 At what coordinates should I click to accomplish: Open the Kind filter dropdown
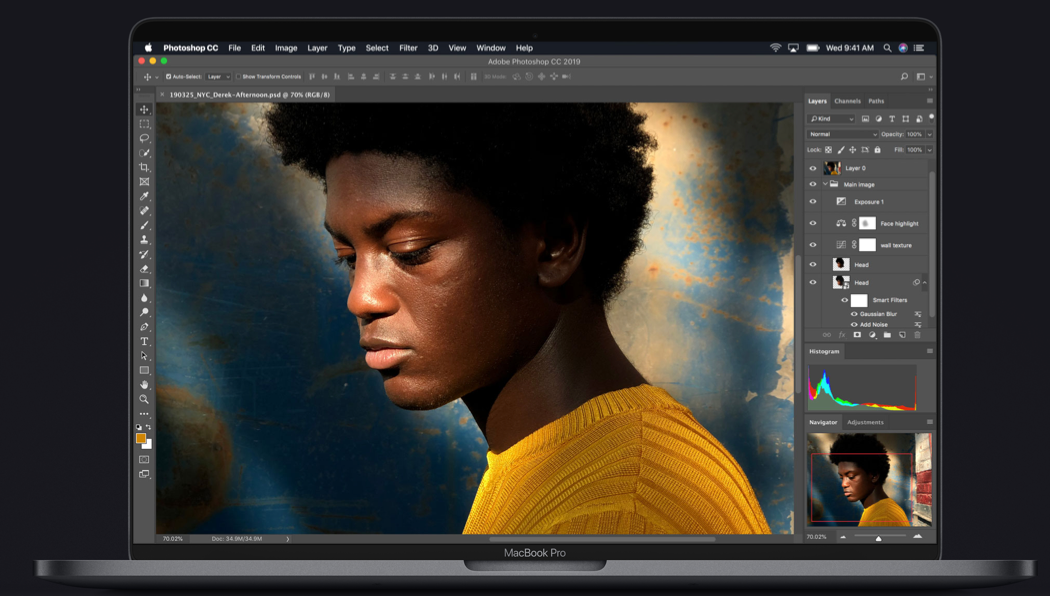831,119
